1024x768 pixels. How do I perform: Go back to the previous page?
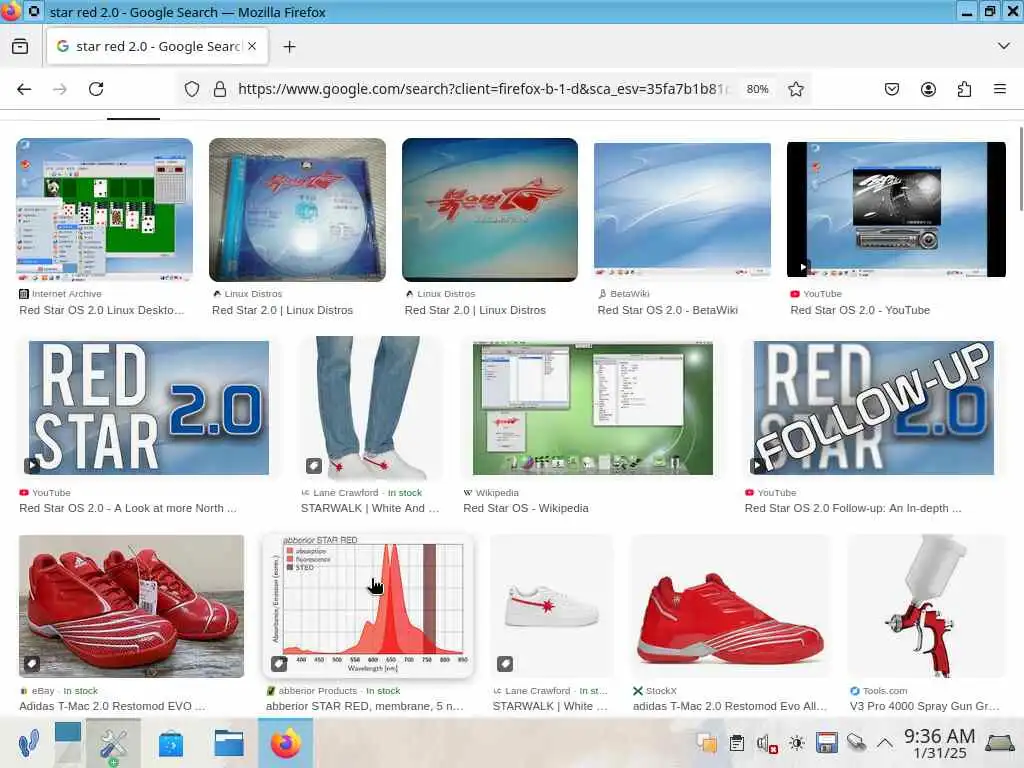[24, 89]
